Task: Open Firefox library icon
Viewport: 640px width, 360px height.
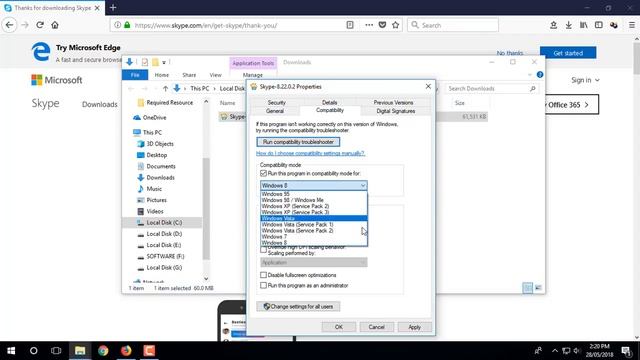Action: 583,25
